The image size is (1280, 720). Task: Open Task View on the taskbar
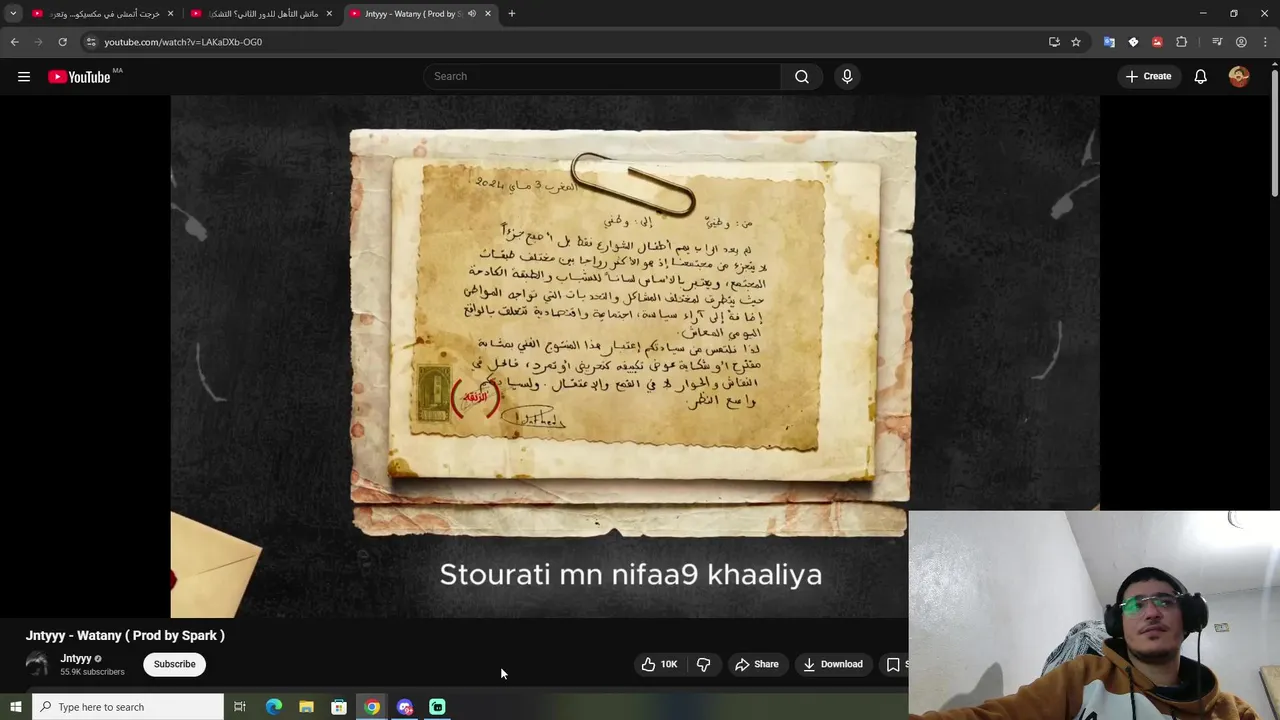click(240, 707)
